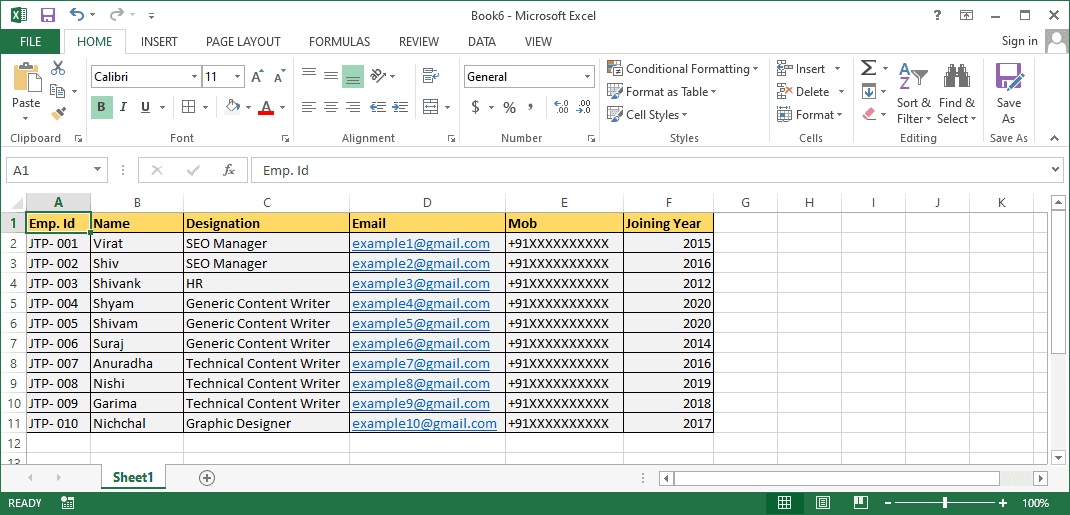Image resolution: width=1070 pixels, height=515 pixels.
Task: Click the Format Painter brush icon
Action: [58, 113]
